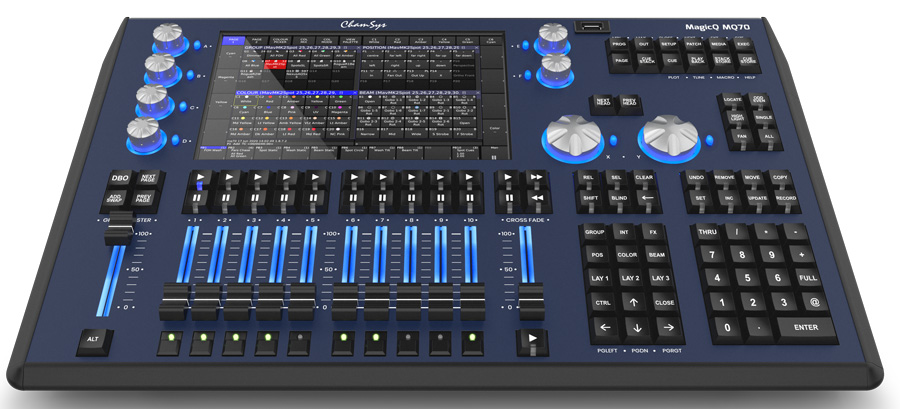Open the PATCH window key
Viewport: 900px width, 409px height.
point(694,44)
